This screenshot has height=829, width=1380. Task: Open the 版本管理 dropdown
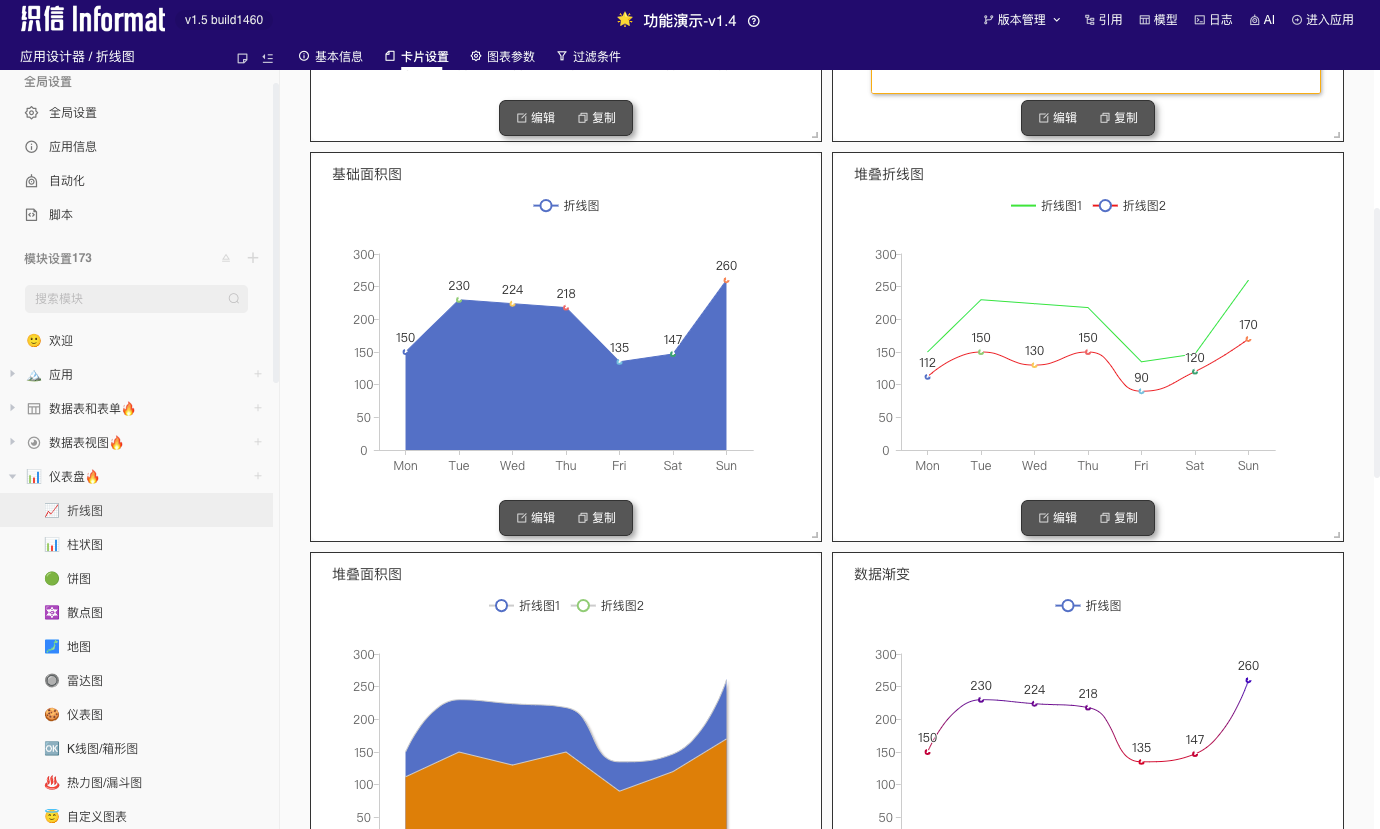(1022, 20)
